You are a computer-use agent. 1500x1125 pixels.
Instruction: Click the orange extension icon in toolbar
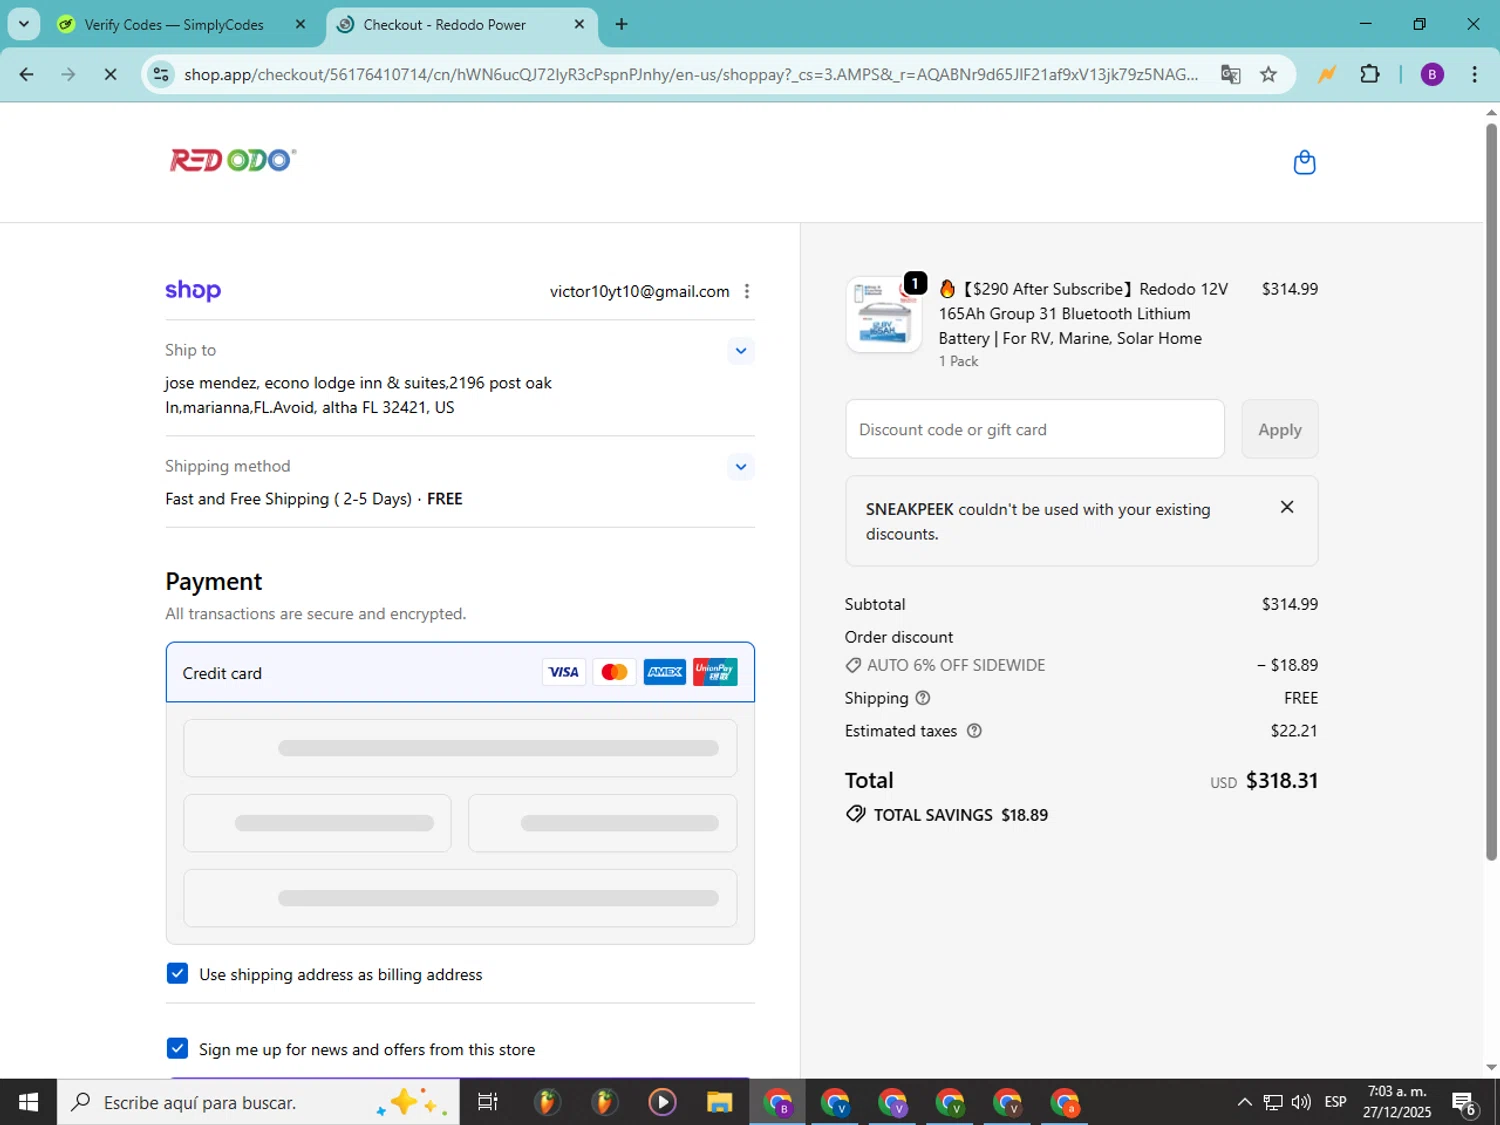pyautogui.click(x=1327, y=74)
